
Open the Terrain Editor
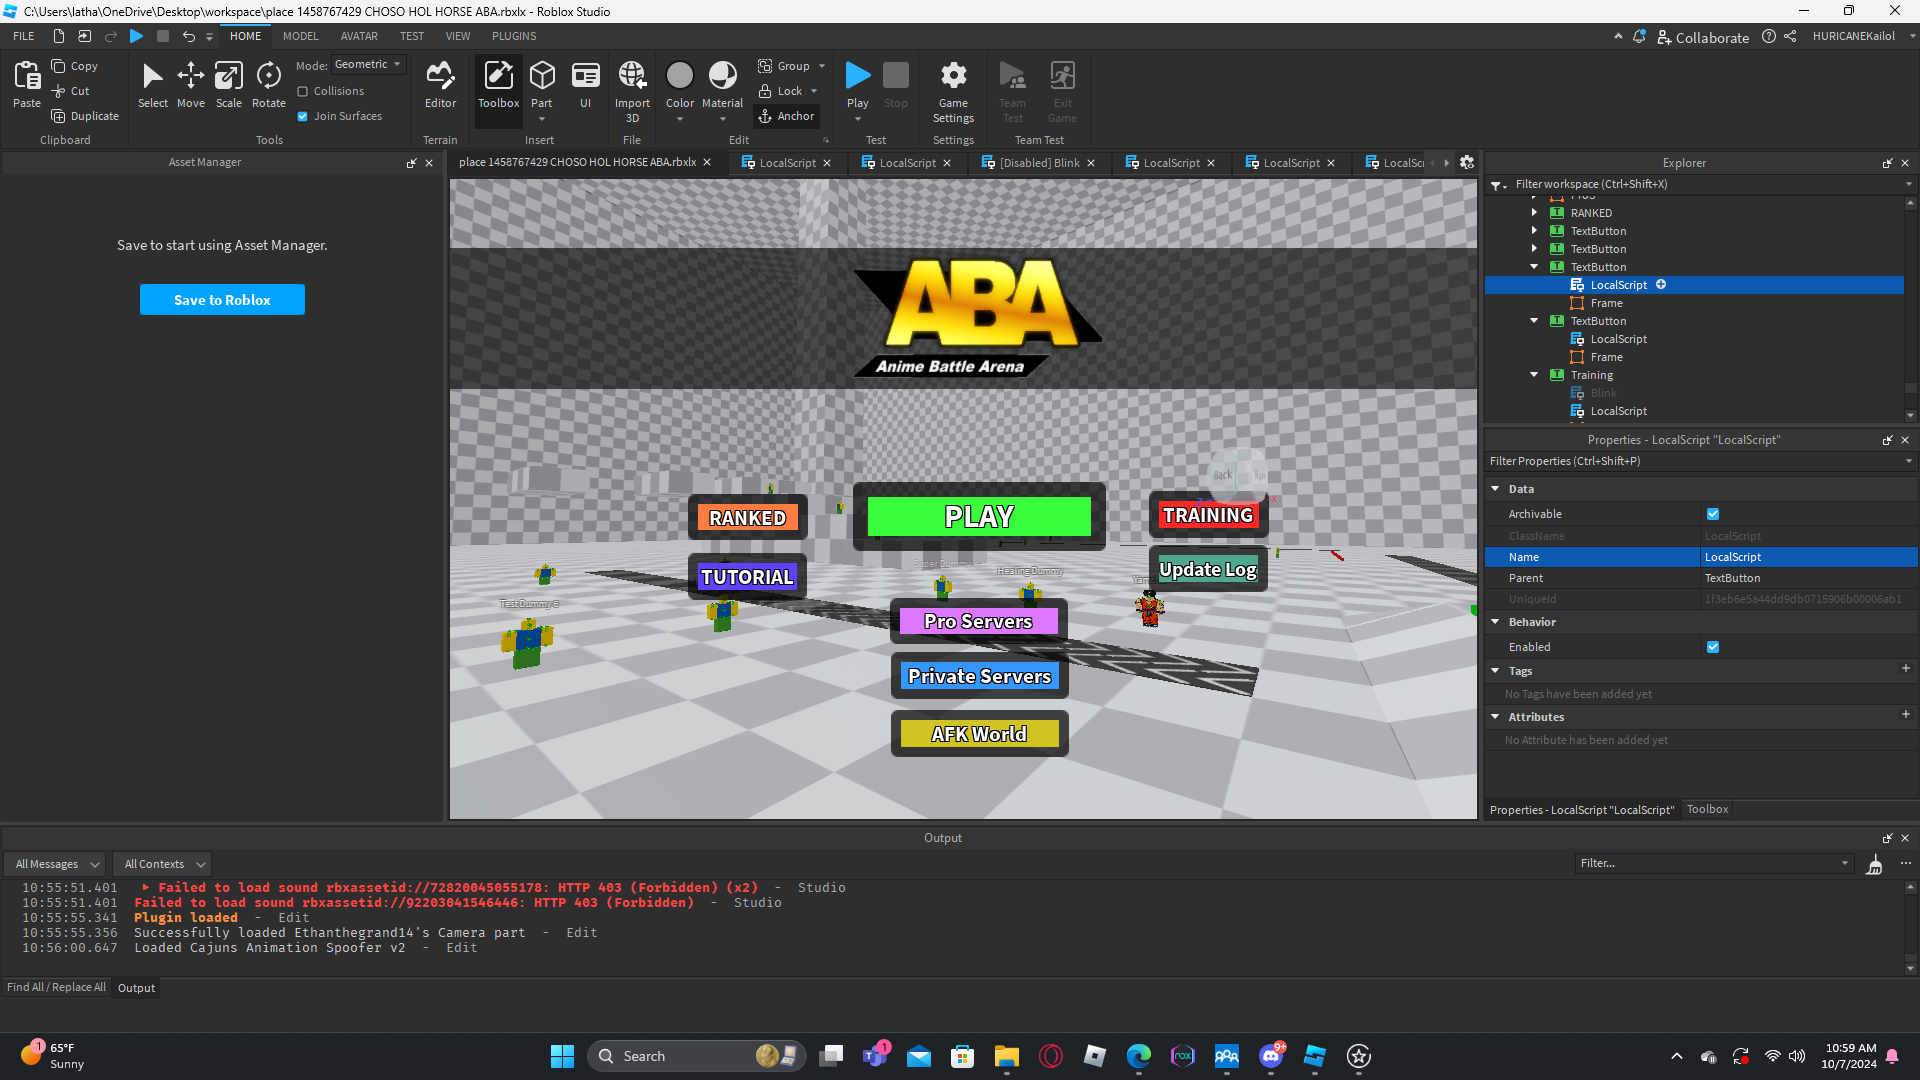tap(440, 84)
